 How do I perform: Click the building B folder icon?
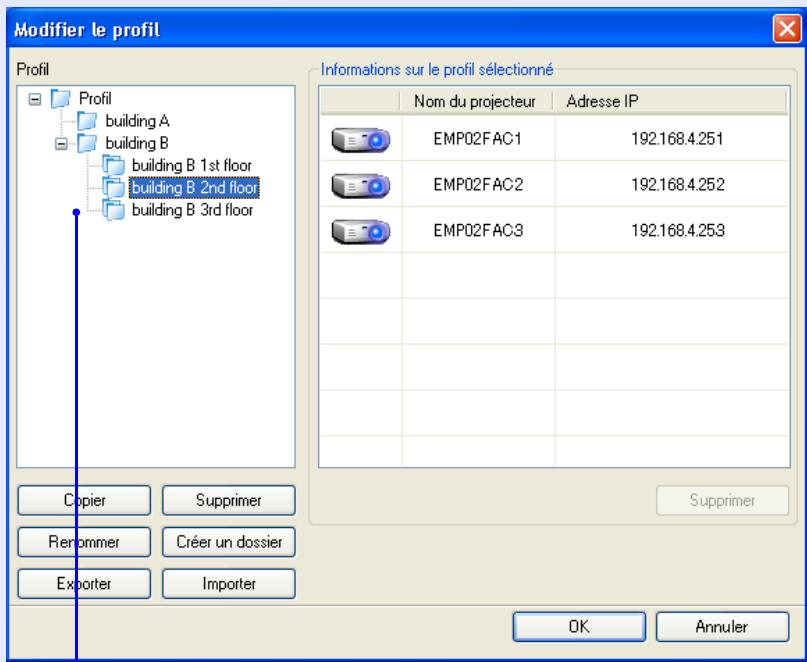(87, 143)
